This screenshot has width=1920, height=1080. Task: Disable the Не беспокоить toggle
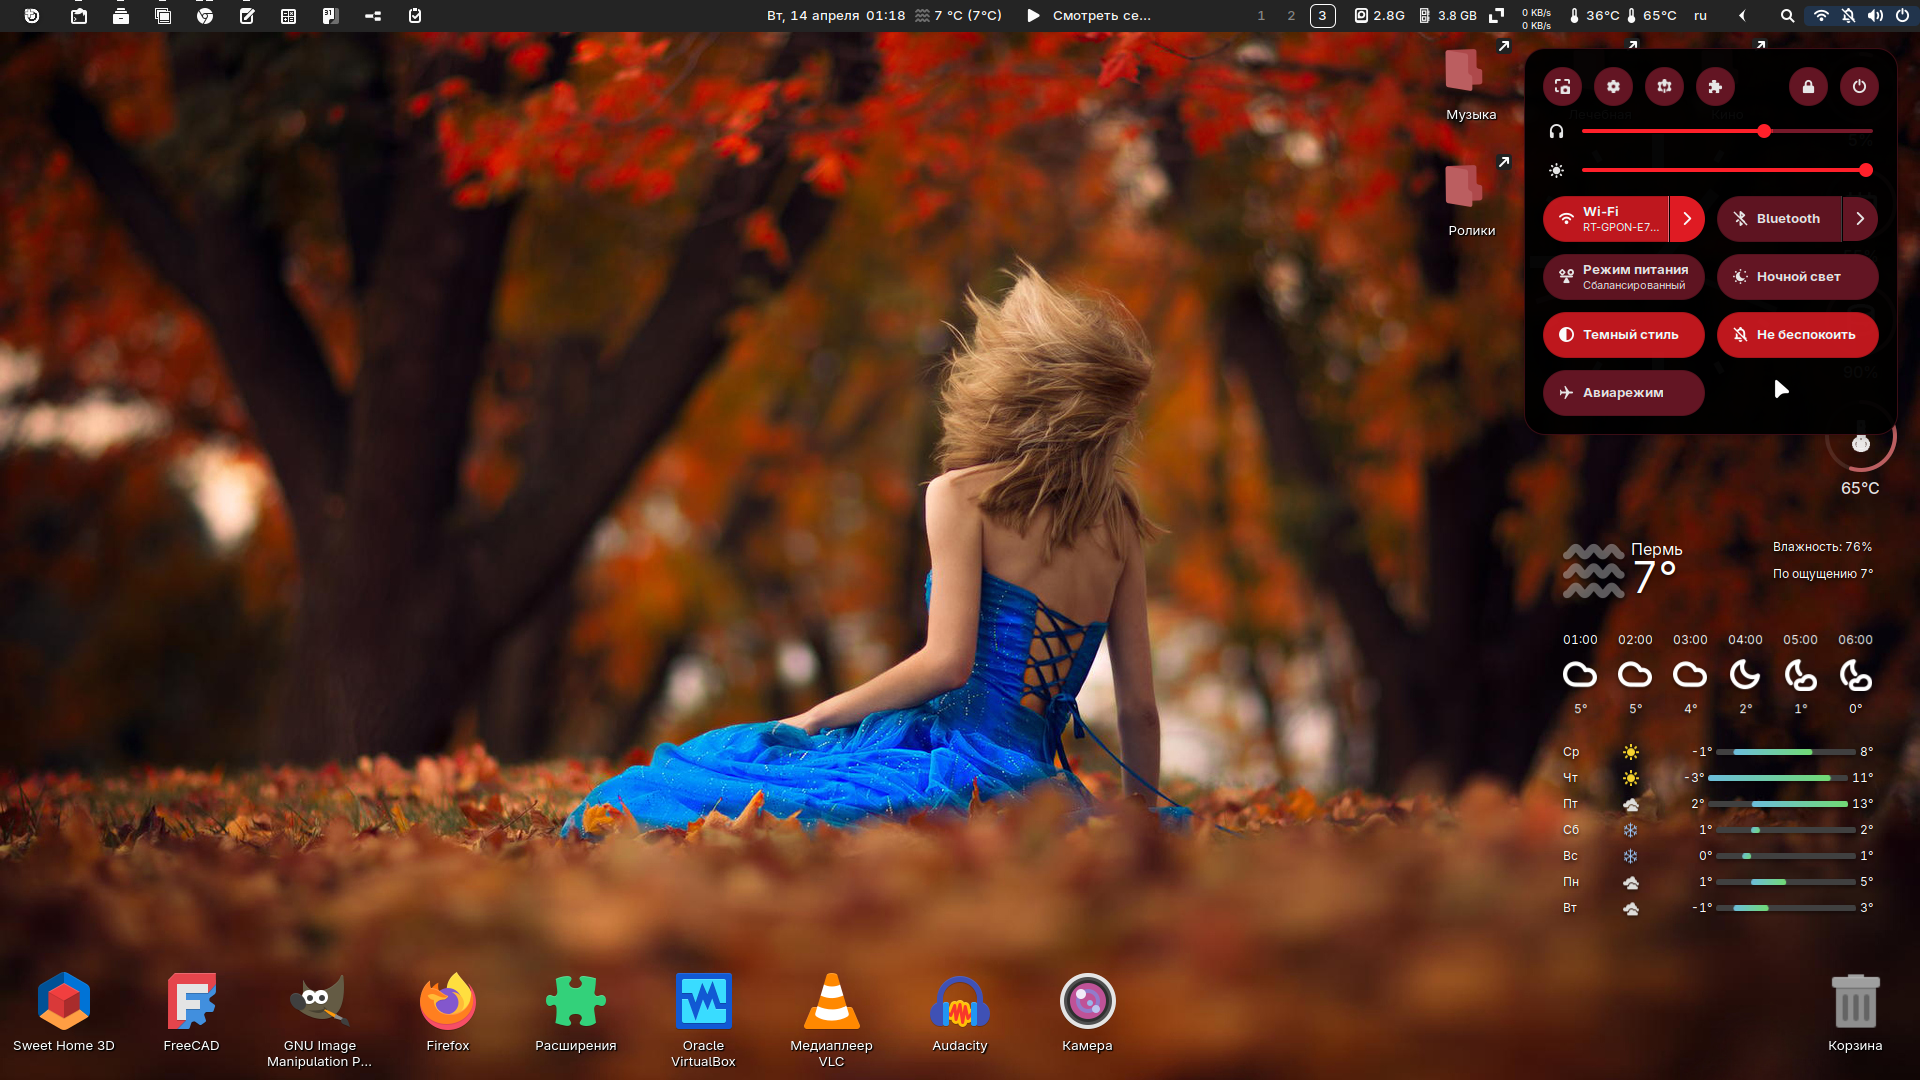[1797, 335]
